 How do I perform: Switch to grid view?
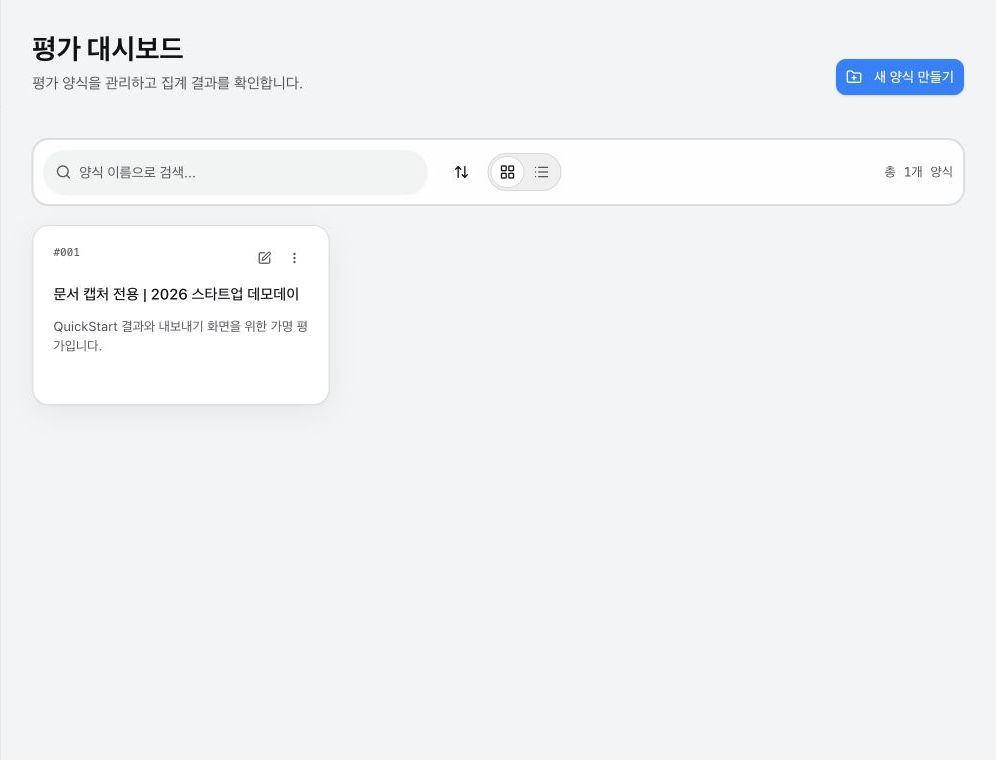click(508, 172)
